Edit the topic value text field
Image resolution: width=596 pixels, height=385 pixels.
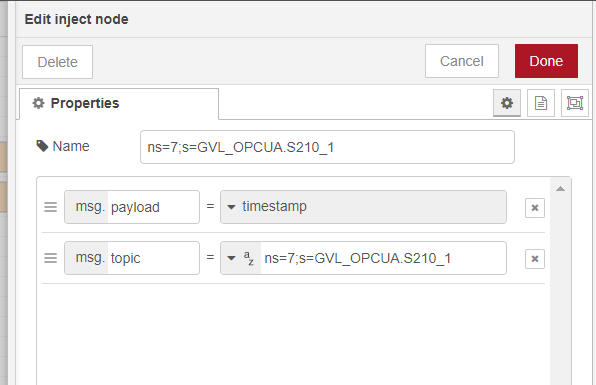coord(383,258)
